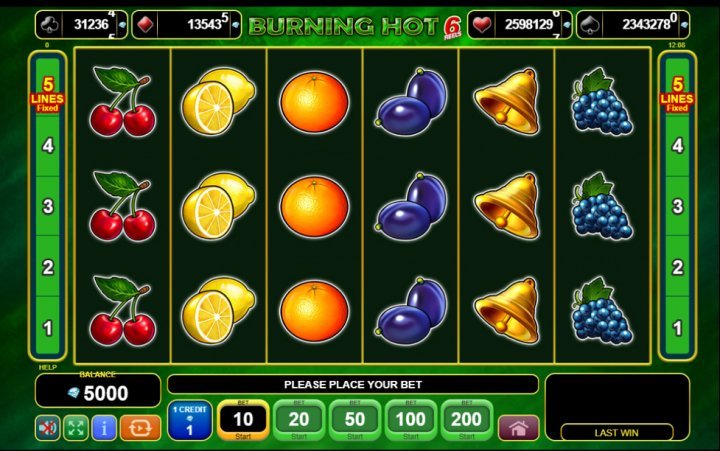The image size is (720, 451).
Task: Toggle fullscreen mode with green arrows icon
Action: point(76,428)
